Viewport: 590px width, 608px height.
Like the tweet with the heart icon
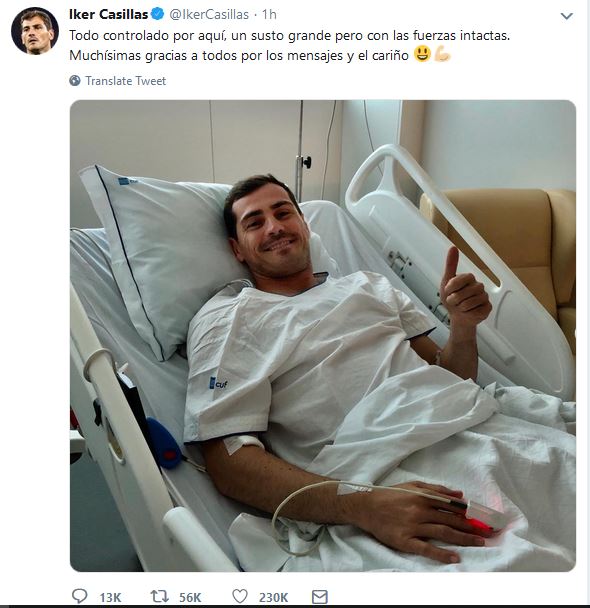pyautogui.click(x=240, y=596)
